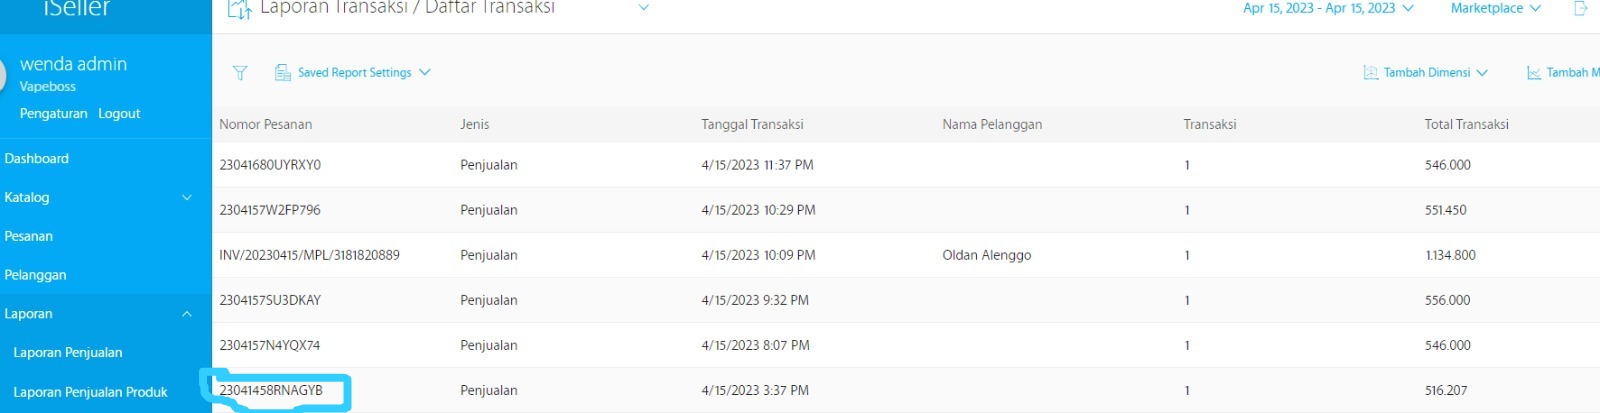1600x413 pixels.
Task: Click the Pengaturan link
Action: (53, 114)
